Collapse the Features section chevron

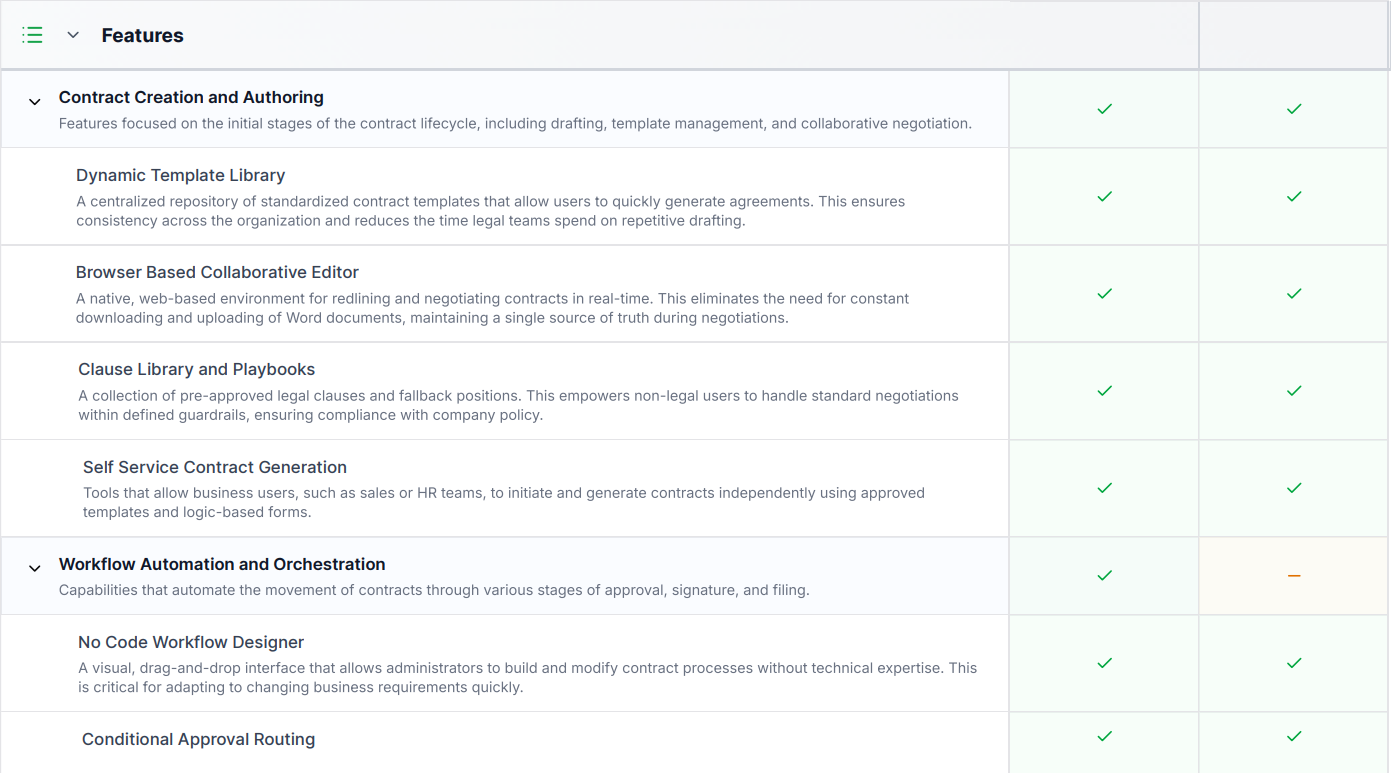click(73, 35)
